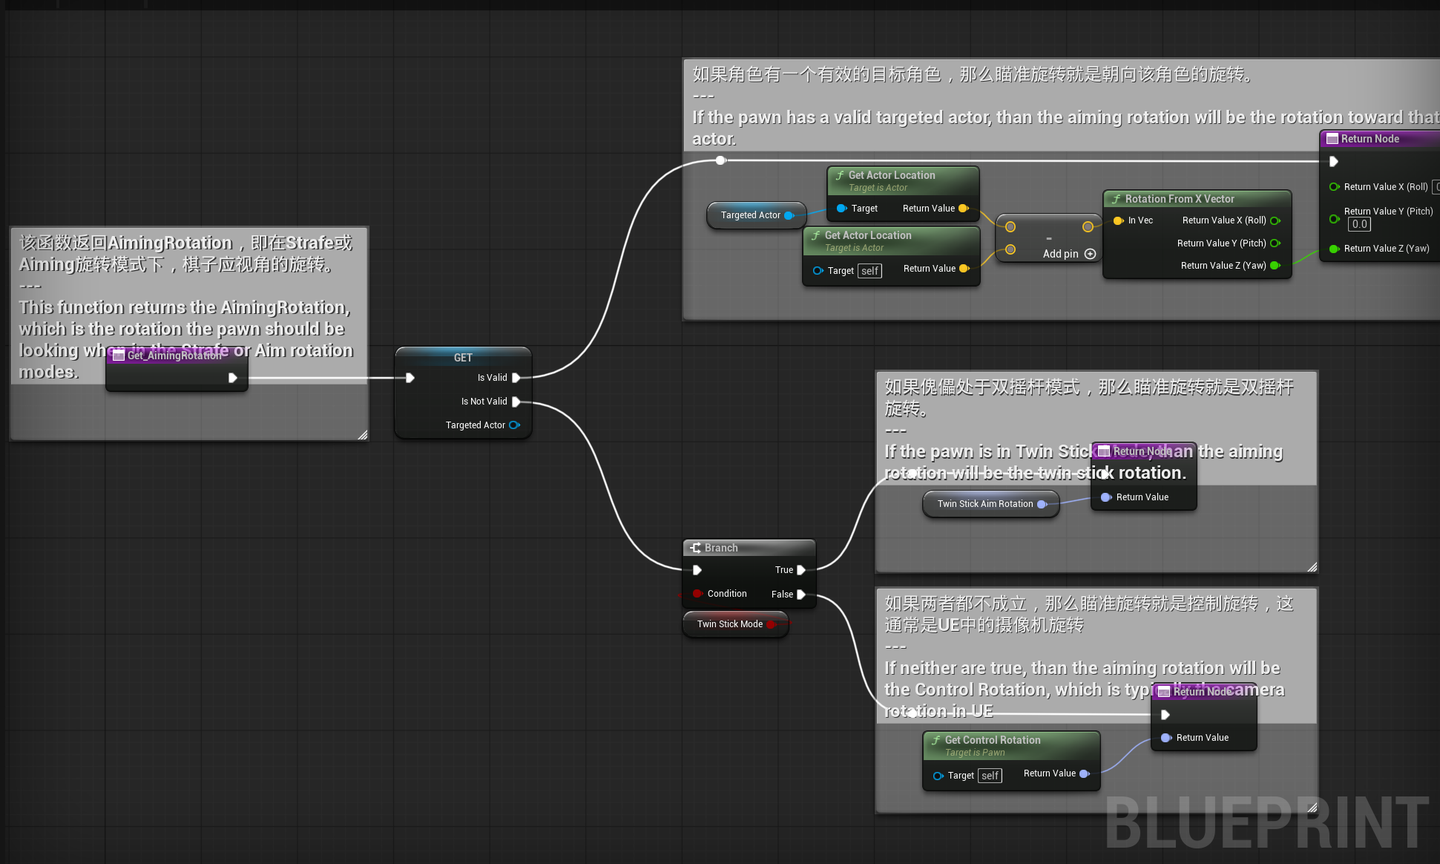The height and width of the screenshot is (864, 1440).
Task: Click top Return Node's Roll input pin
Action: pyautogui.click(x=1334, y=187)
